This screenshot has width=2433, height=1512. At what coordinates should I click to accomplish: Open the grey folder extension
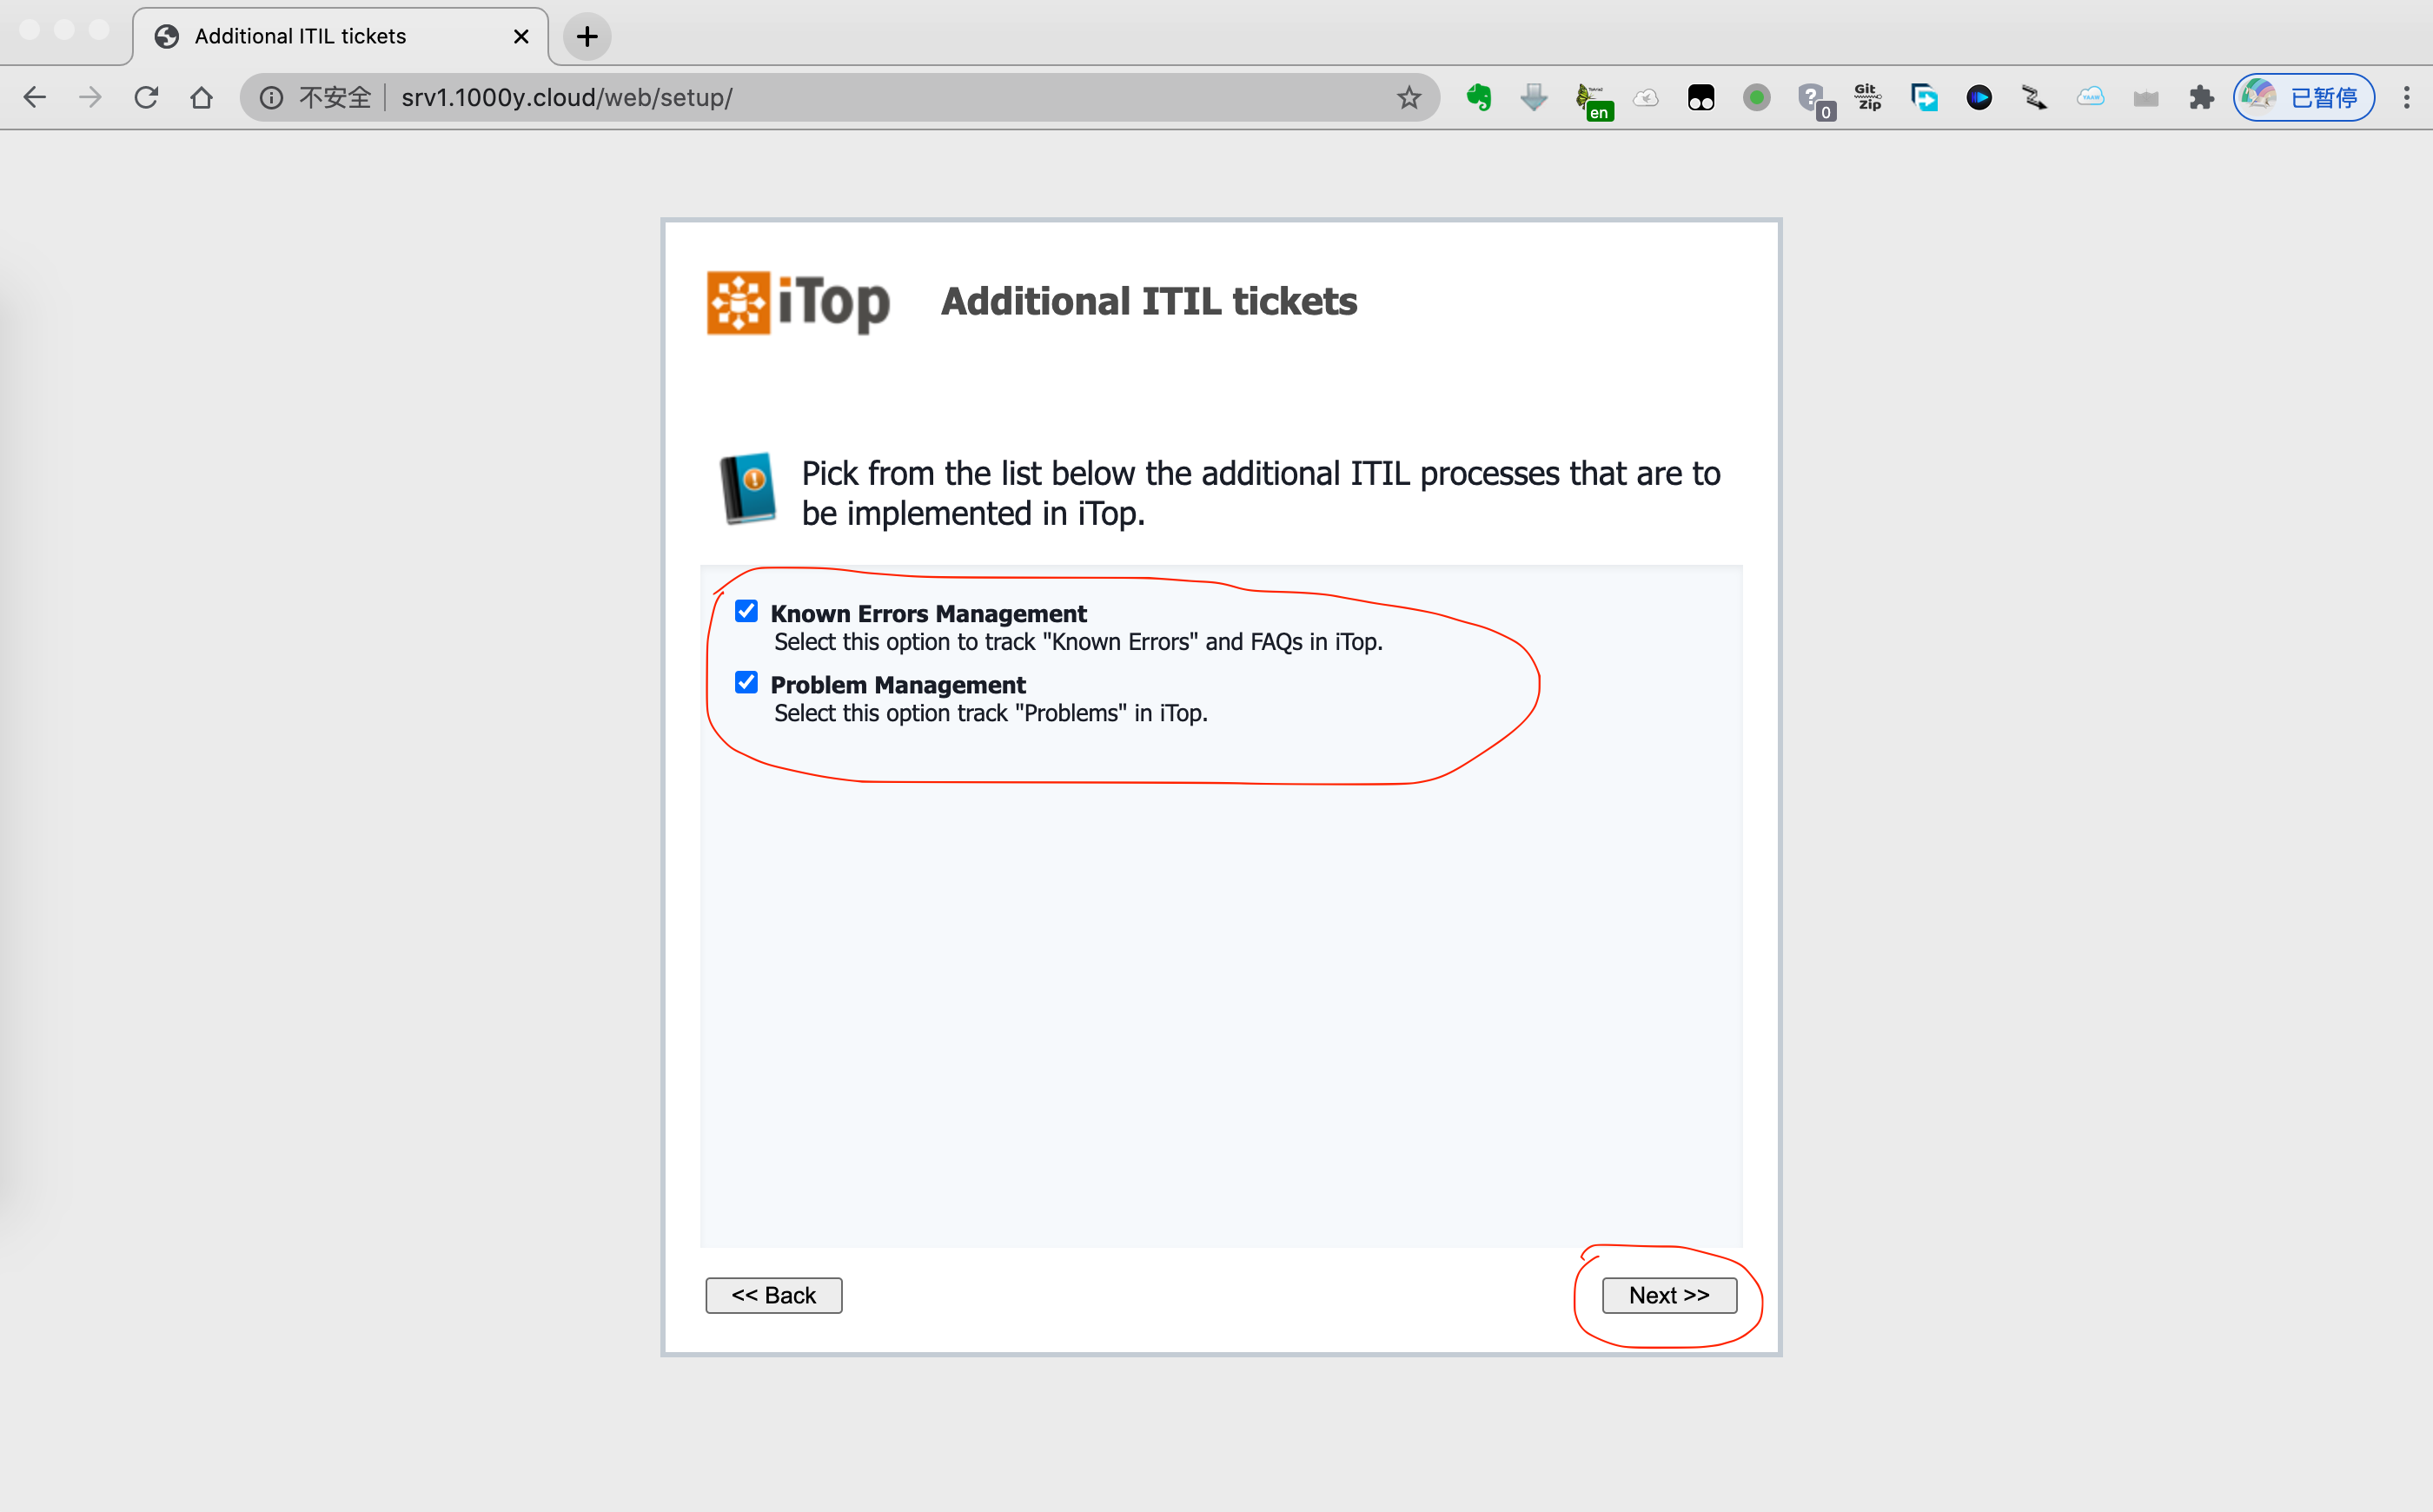[x=2145, y=97]
